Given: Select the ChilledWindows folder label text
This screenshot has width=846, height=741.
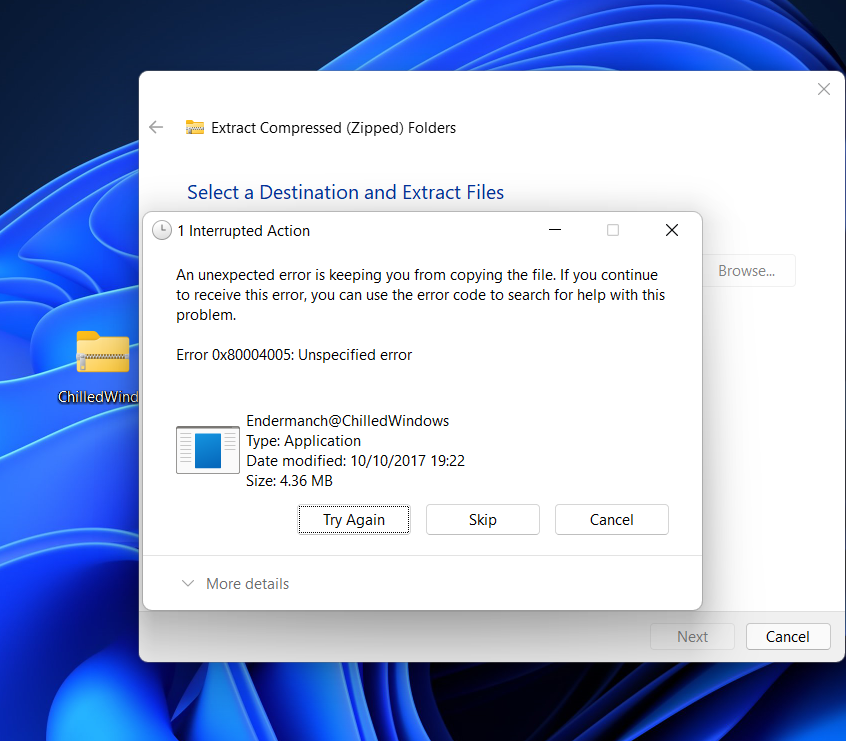Looking at the screenshot, I should tap(97, 397).
